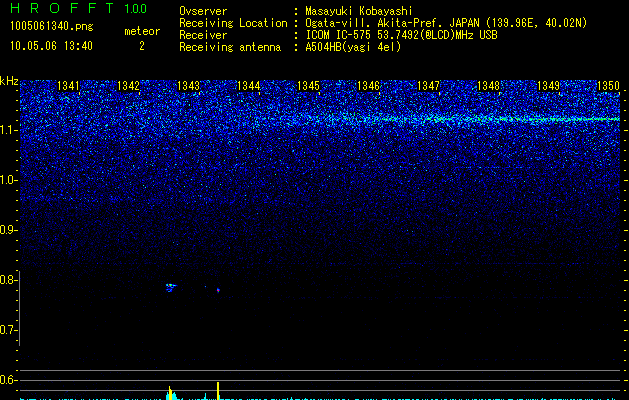629x400 pixels.
Task: Click the date stamp 10.05.06 13:40
Action: pyautogui.click(x=51, y=46)
